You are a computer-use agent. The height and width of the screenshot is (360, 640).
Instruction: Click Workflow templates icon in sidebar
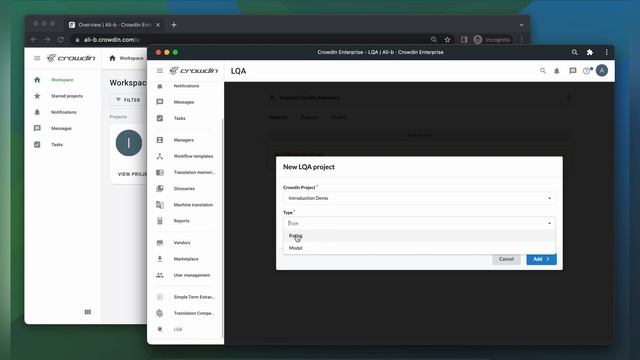click(x=160, y=156)
